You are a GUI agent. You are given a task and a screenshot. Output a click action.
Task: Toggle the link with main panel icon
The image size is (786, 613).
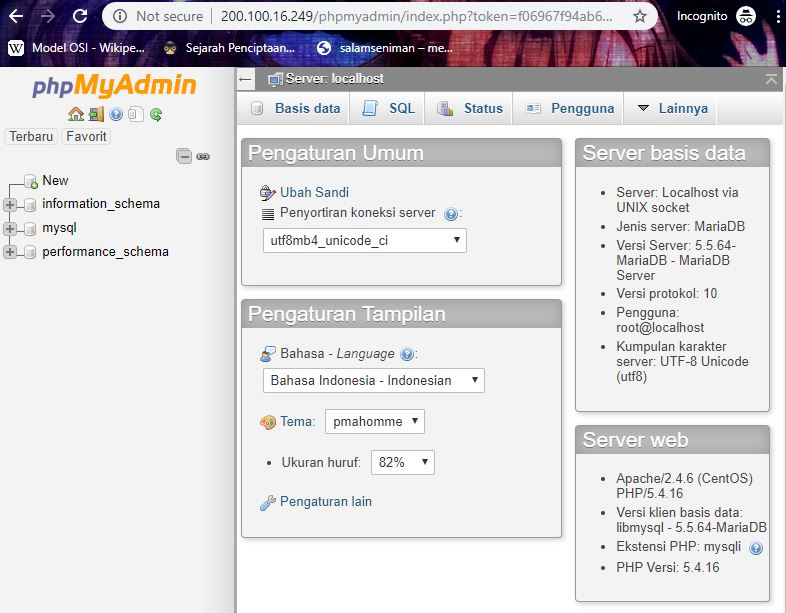tap(203, 157)
